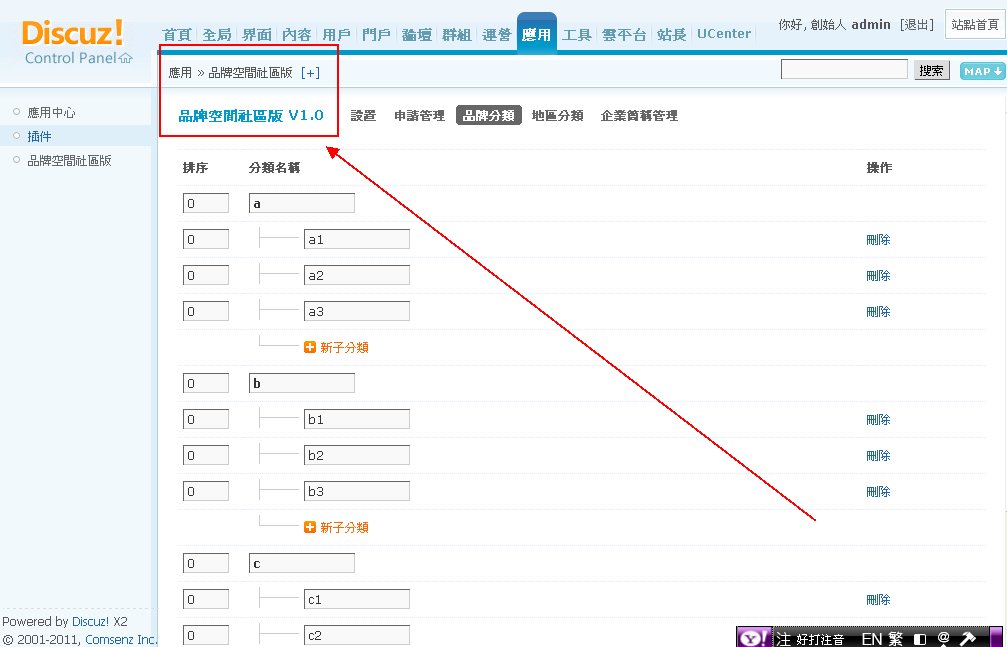This screenshot has width=1007, height=647.
Task: Delete subcategory a3 via 刪除
Action: click(x=878, y=312)
